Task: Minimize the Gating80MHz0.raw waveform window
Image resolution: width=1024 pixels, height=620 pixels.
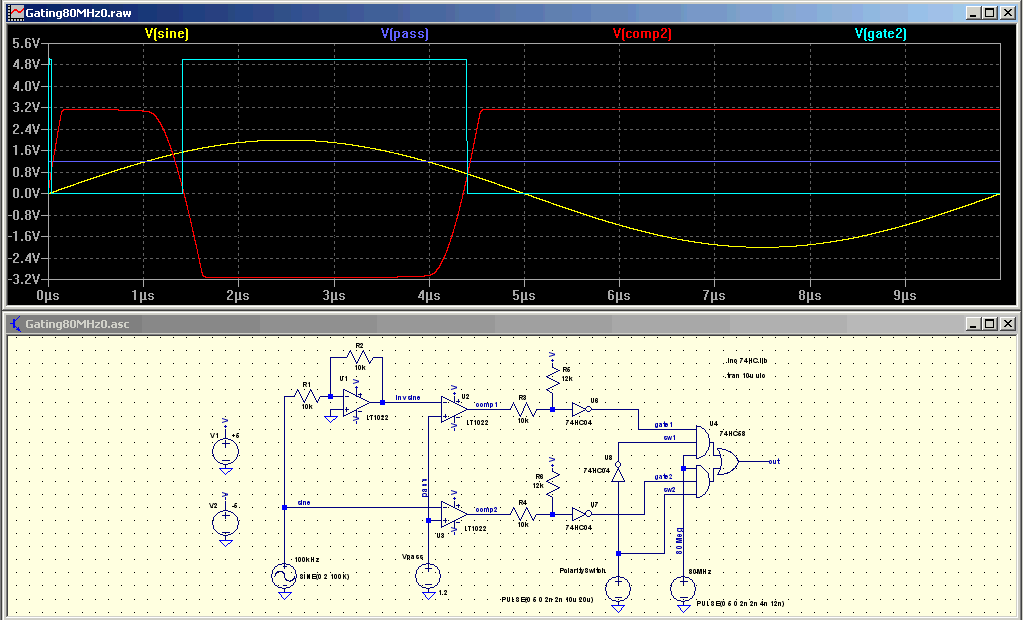Action: pyautogui.click(x=974, y=12)
